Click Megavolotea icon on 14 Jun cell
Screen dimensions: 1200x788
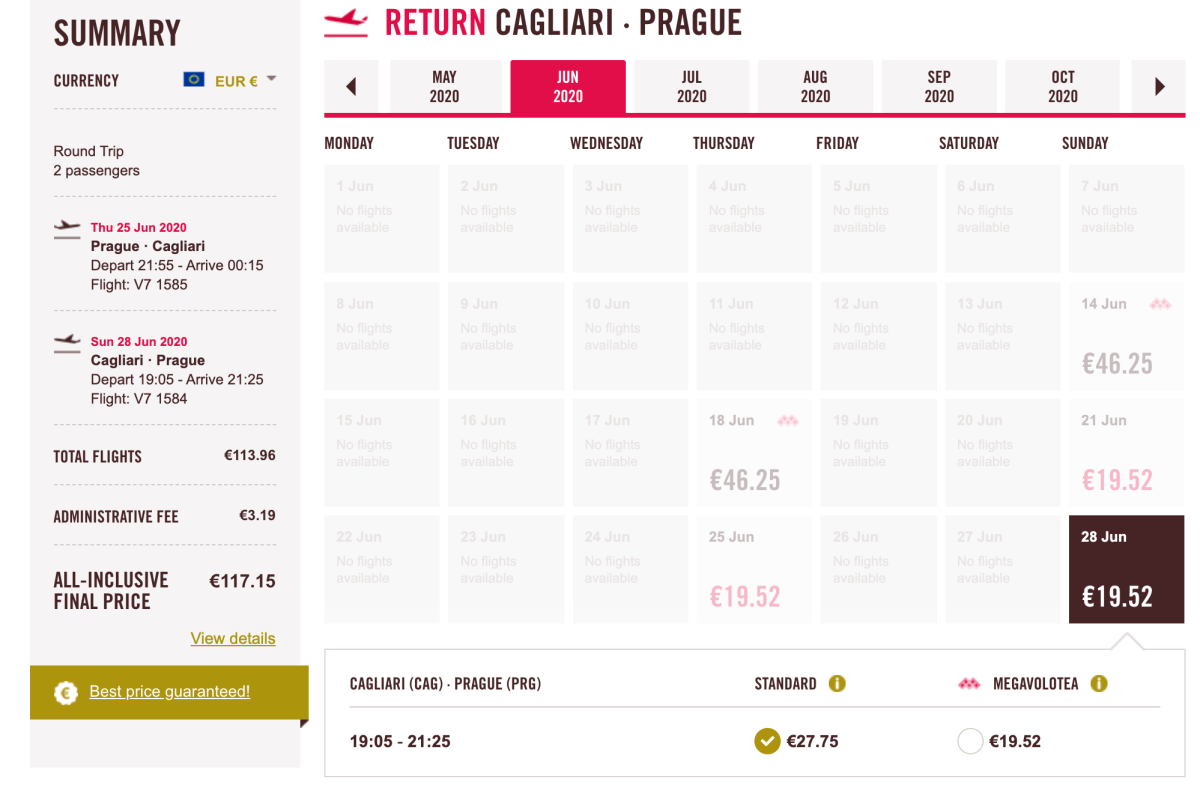pos(1160,304)
